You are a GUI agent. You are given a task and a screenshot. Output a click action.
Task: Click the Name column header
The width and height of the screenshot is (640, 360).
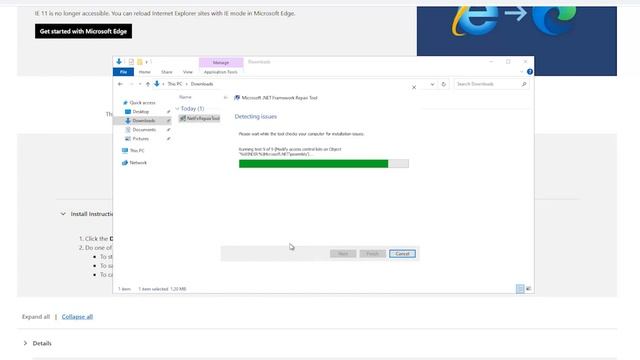[185, 97]
